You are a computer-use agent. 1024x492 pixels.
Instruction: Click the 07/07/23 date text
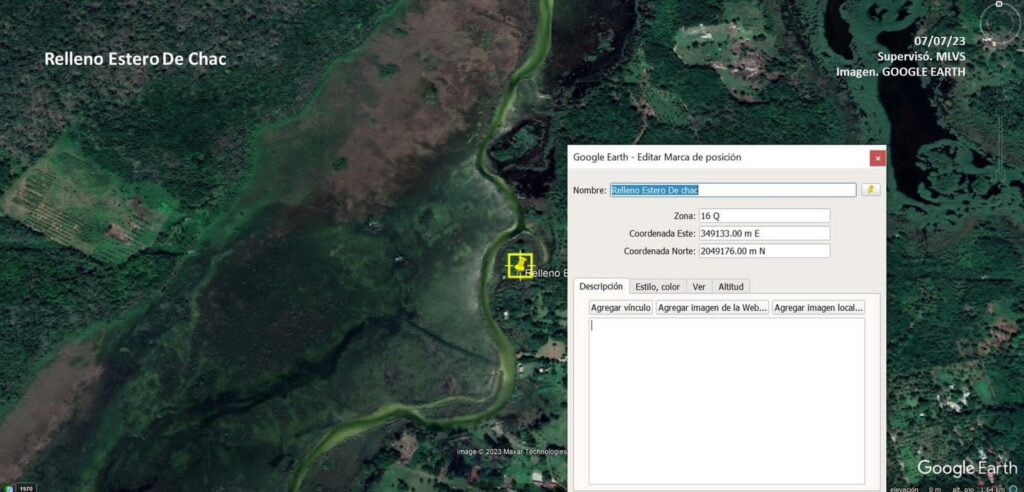click(940, 41)
